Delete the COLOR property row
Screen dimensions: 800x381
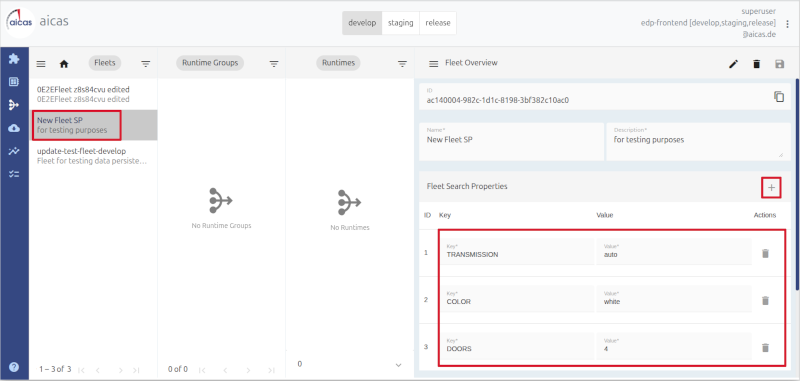pyautogui.click(x=765, y=300)
